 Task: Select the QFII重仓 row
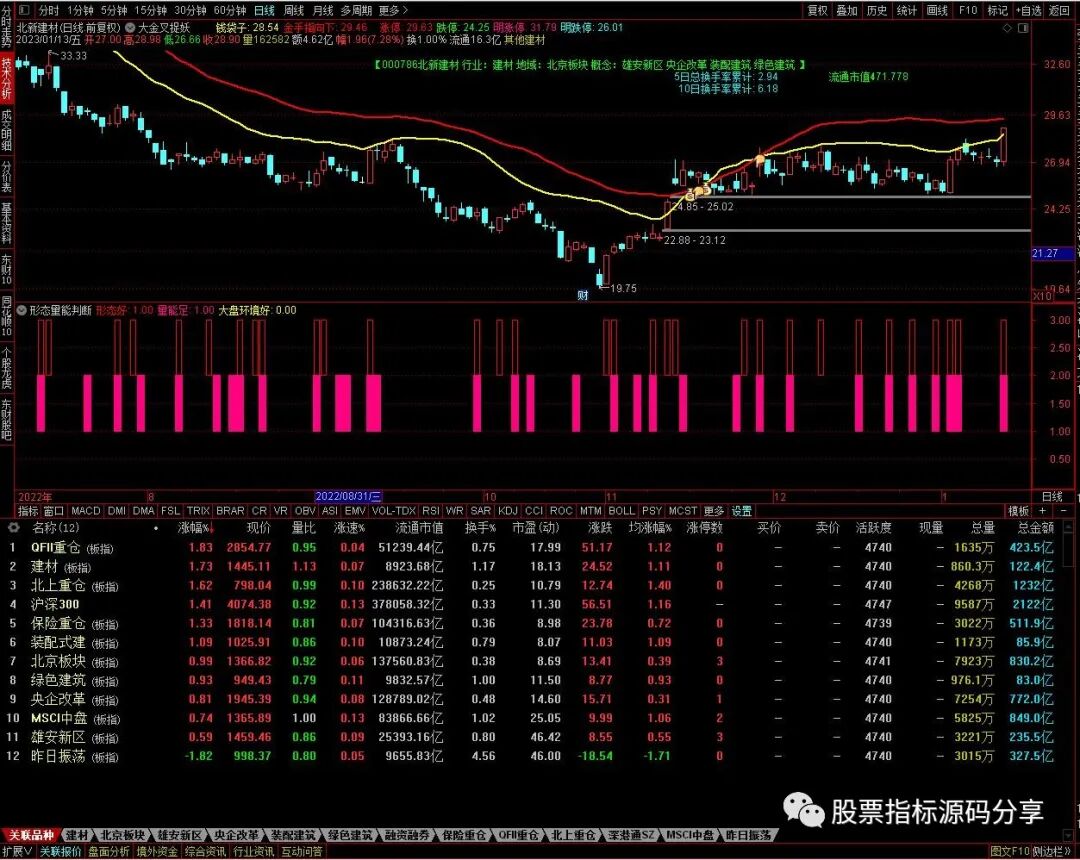point(532,547)
